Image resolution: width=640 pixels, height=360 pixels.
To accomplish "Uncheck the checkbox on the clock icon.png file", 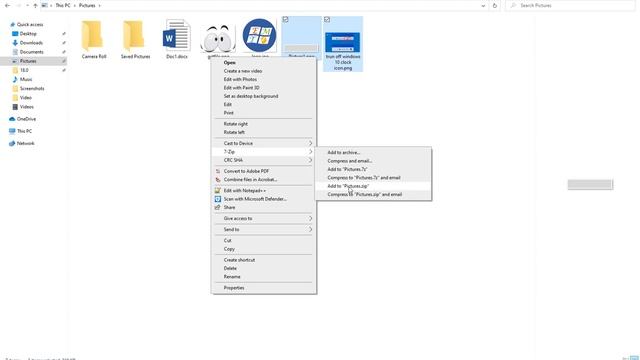I will (x=327, y=20).
